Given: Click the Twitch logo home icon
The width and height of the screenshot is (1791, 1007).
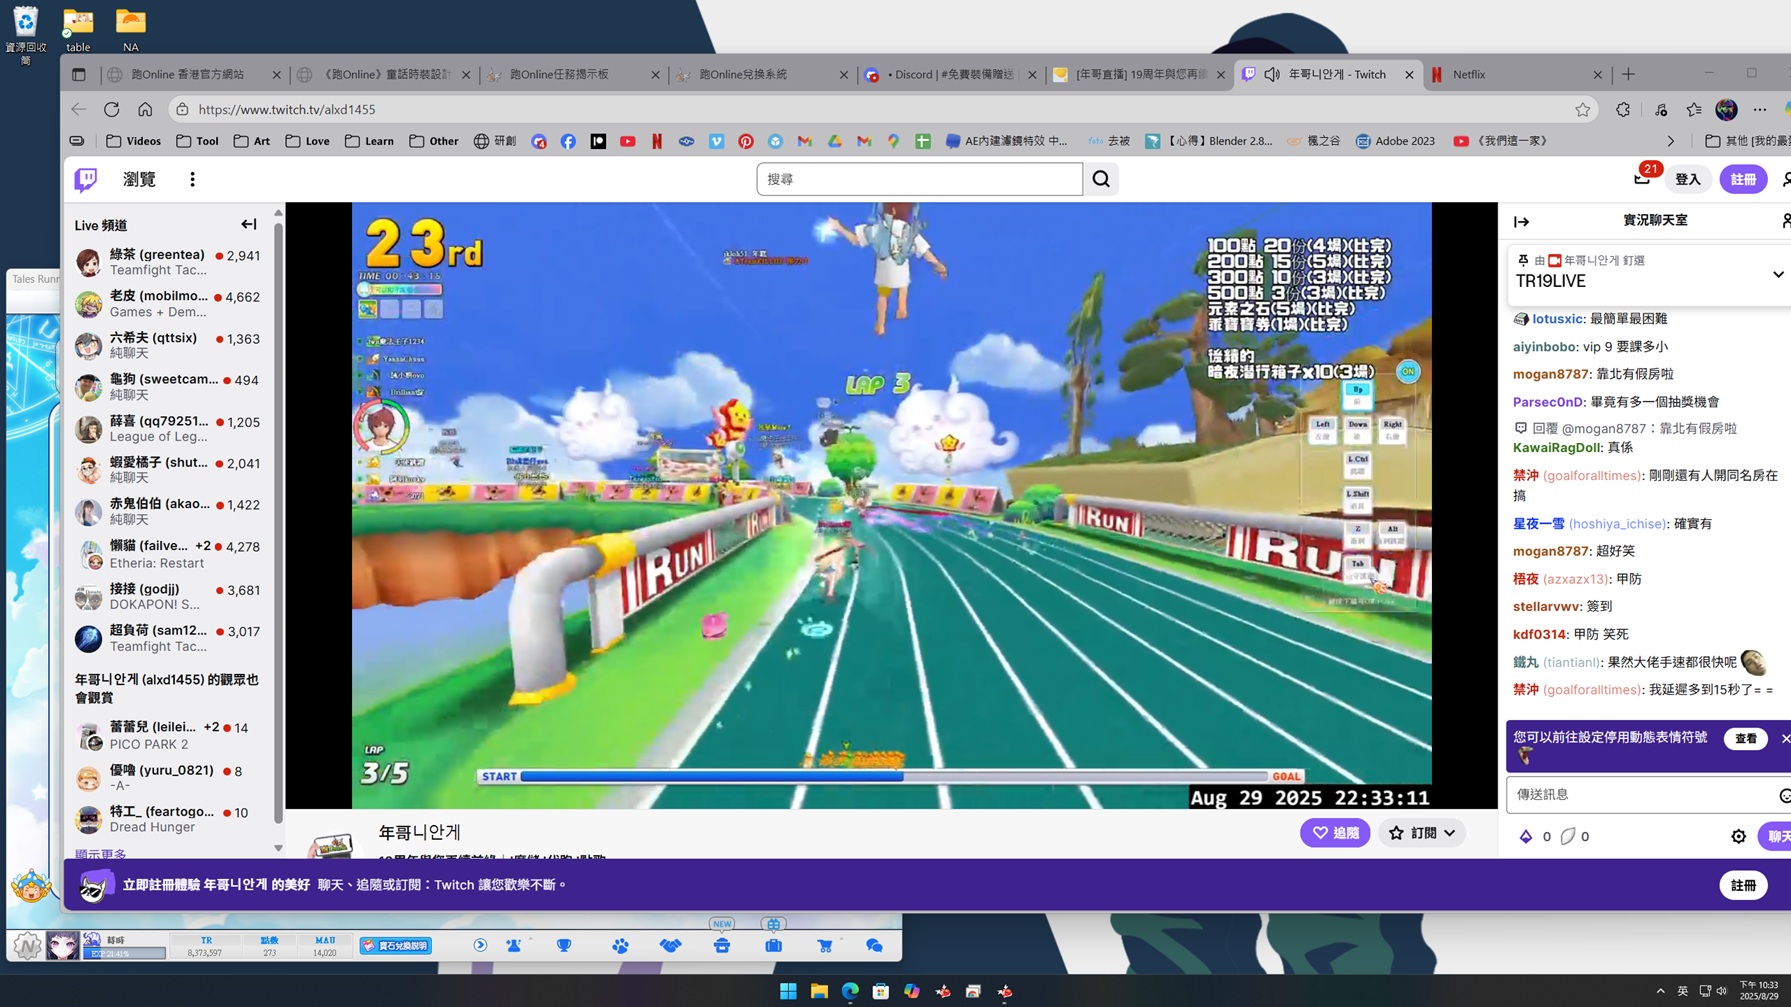Looking at the screenshot, I should tap(86, 179).
